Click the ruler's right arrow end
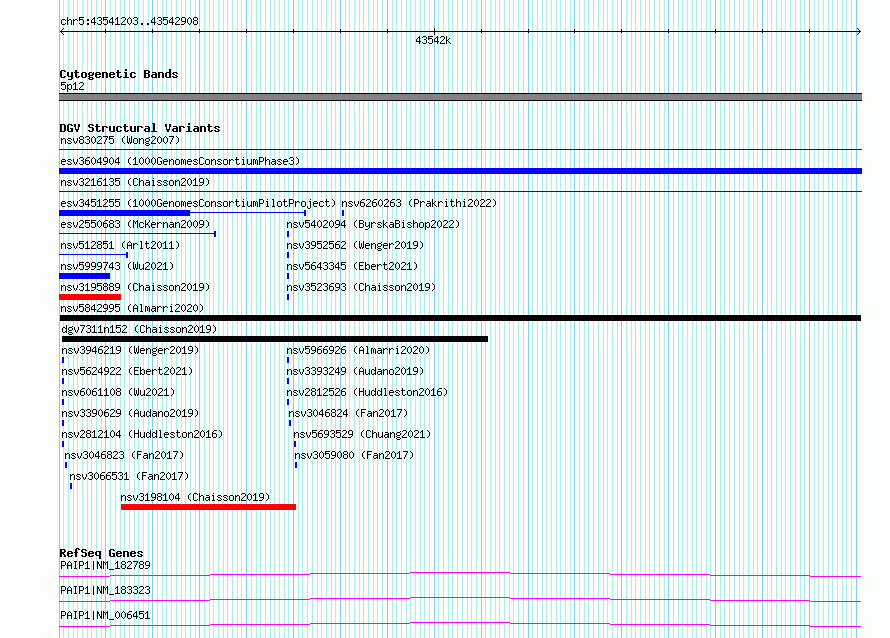 858,32
